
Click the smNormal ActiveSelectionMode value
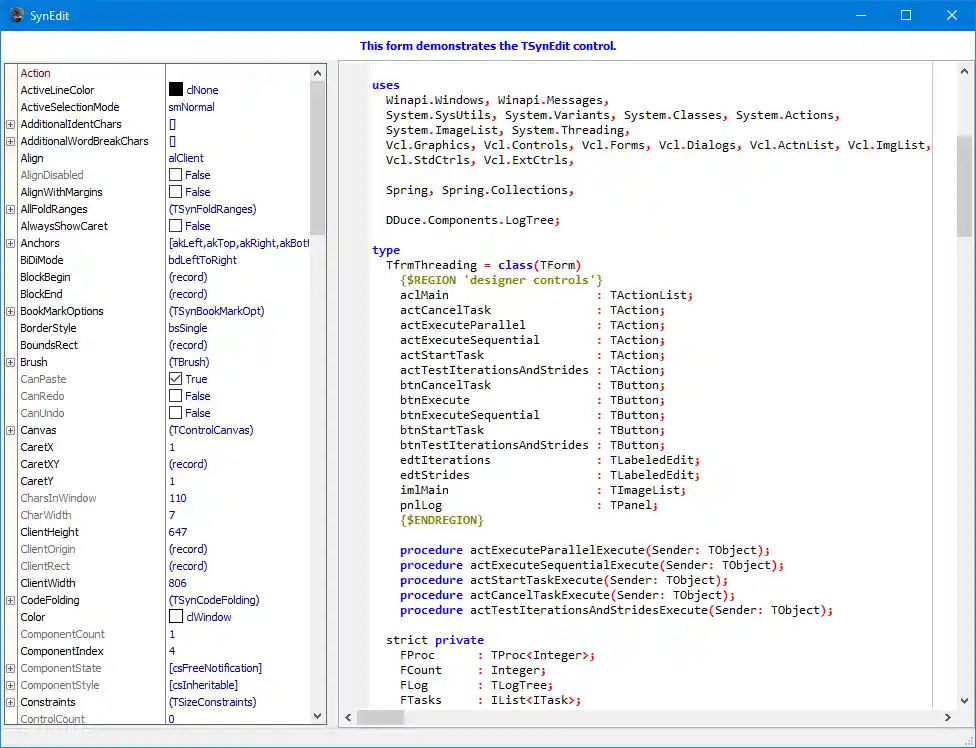click(191, 107)
